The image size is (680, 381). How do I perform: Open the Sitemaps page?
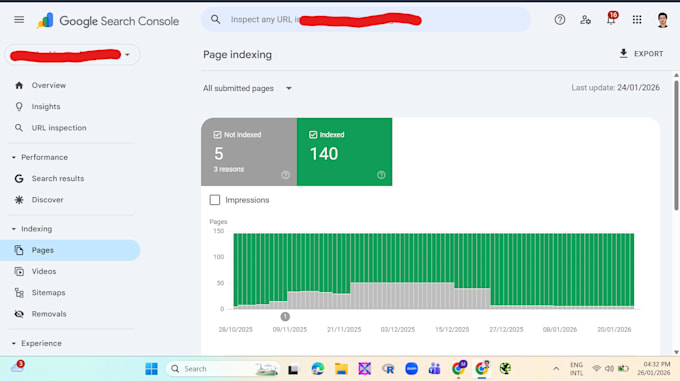pyautogui.click(x=70, y=293)
